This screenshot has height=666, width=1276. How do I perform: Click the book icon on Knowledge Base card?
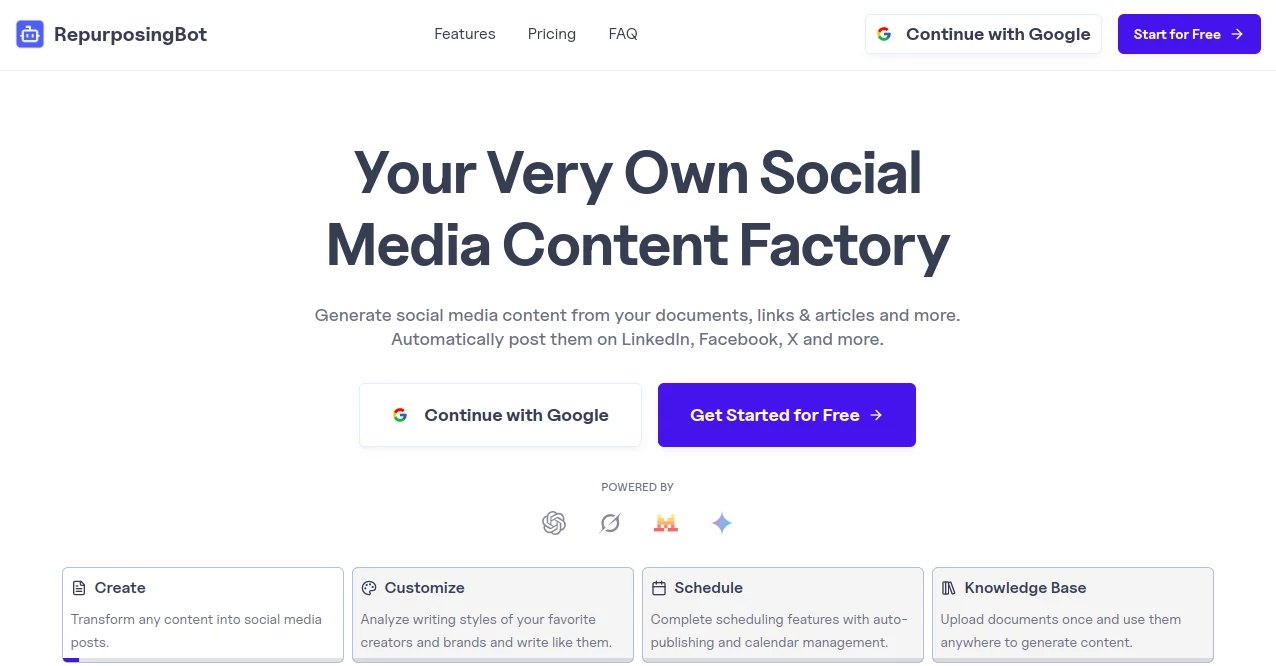pos(949,588)
